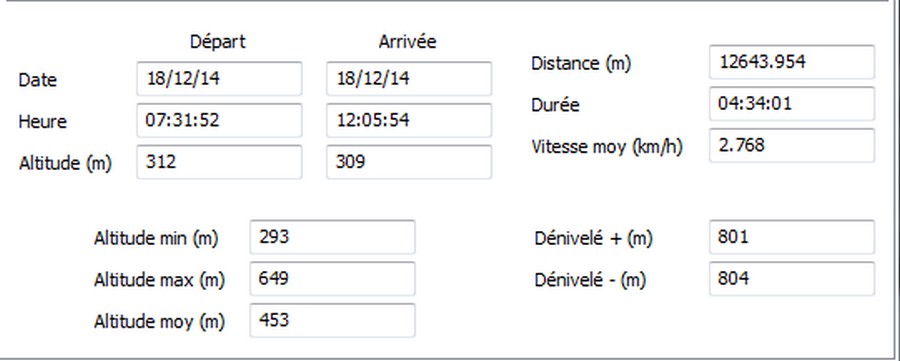Select the Arrivée heure field 12:05:54

click(409, 121)
